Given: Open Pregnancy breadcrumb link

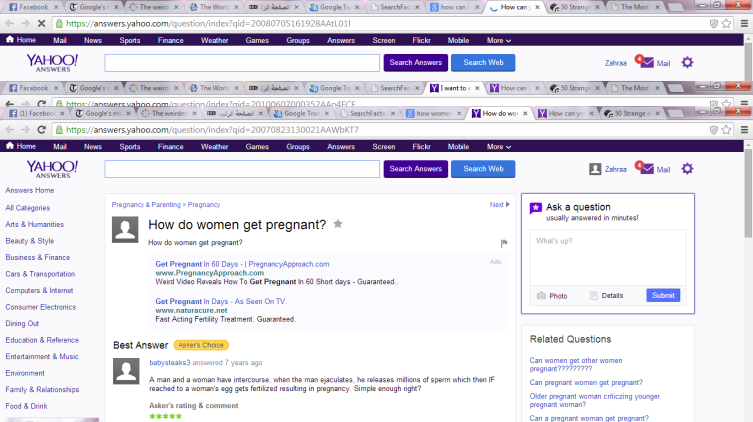Looking at the screenshot, I should pyautogui.click(x=204, y=205).
